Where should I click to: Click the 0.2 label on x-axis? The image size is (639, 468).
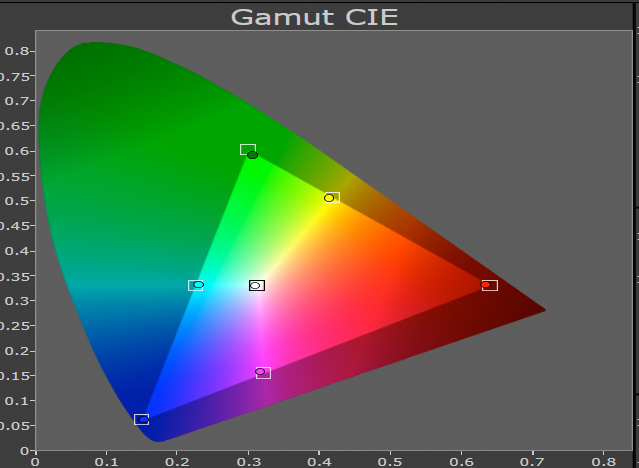tap(177, 462)
